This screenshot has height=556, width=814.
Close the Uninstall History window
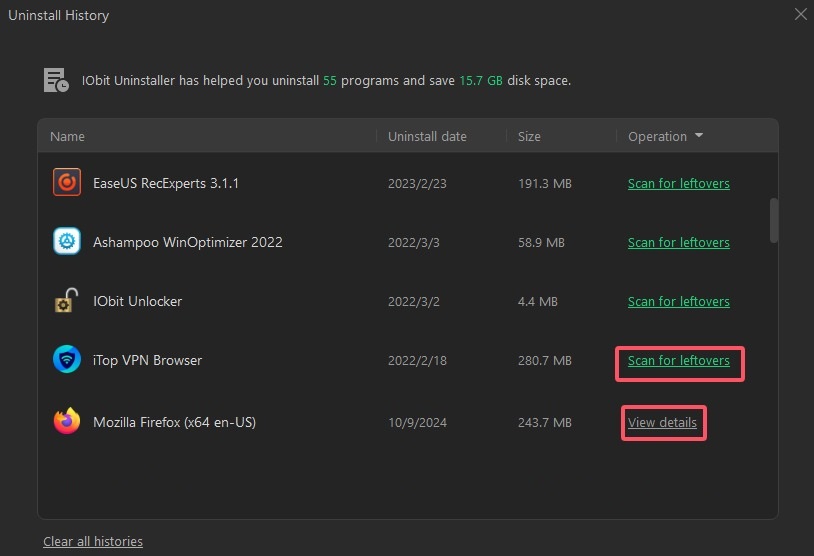click(x=801, y=14)
